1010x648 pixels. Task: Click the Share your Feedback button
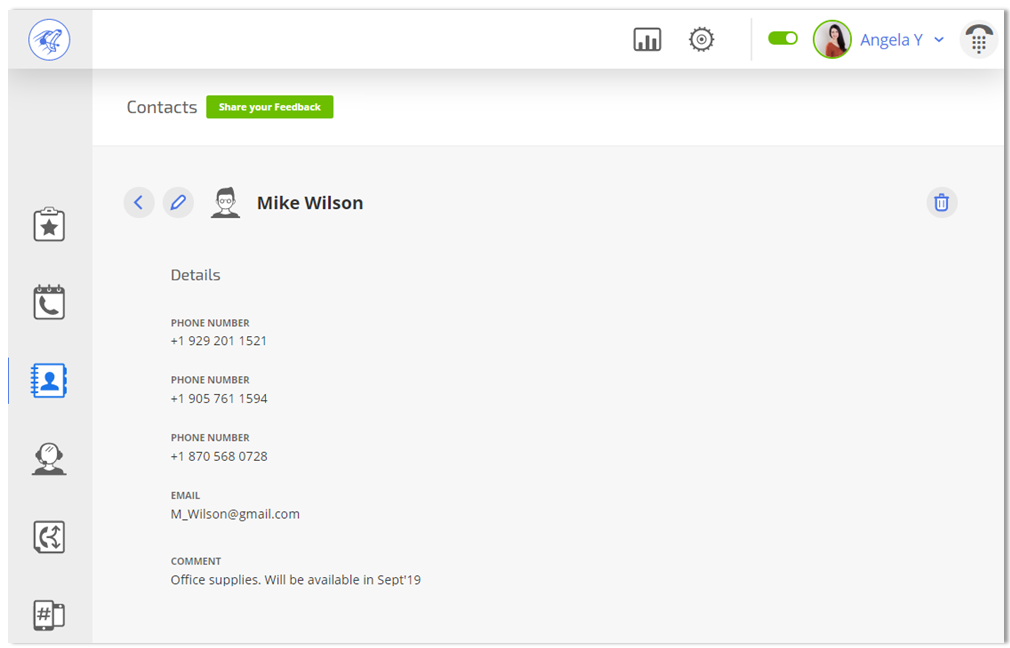pos(269,107)
